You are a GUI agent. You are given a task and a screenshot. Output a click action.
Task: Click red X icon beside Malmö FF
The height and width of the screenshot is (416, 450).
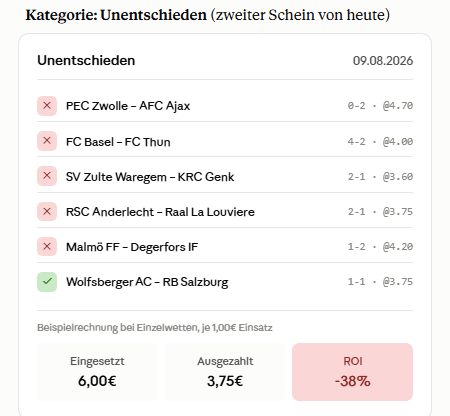click(47, 246)
